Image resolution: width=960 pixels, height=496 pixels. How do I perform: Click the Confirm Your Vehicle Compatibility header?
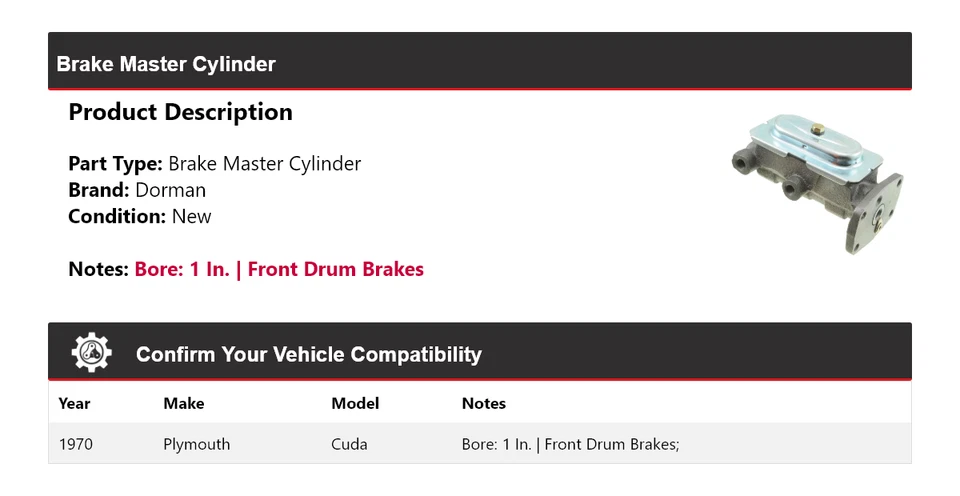click(x=308, y=354)
